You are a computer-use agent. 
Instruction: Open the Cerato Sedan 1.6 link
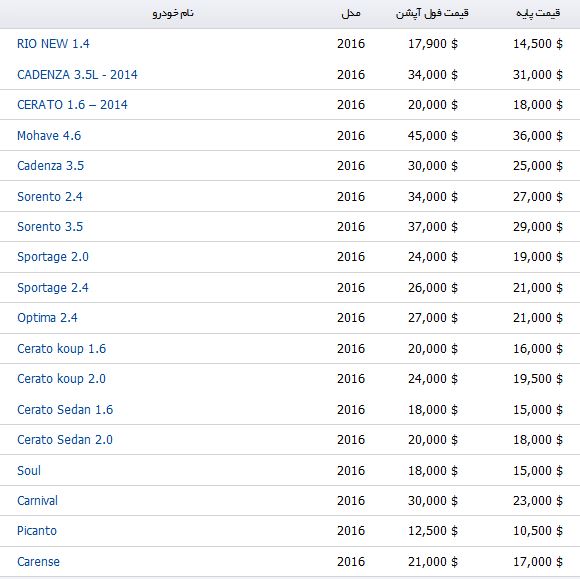click(65, 410)
